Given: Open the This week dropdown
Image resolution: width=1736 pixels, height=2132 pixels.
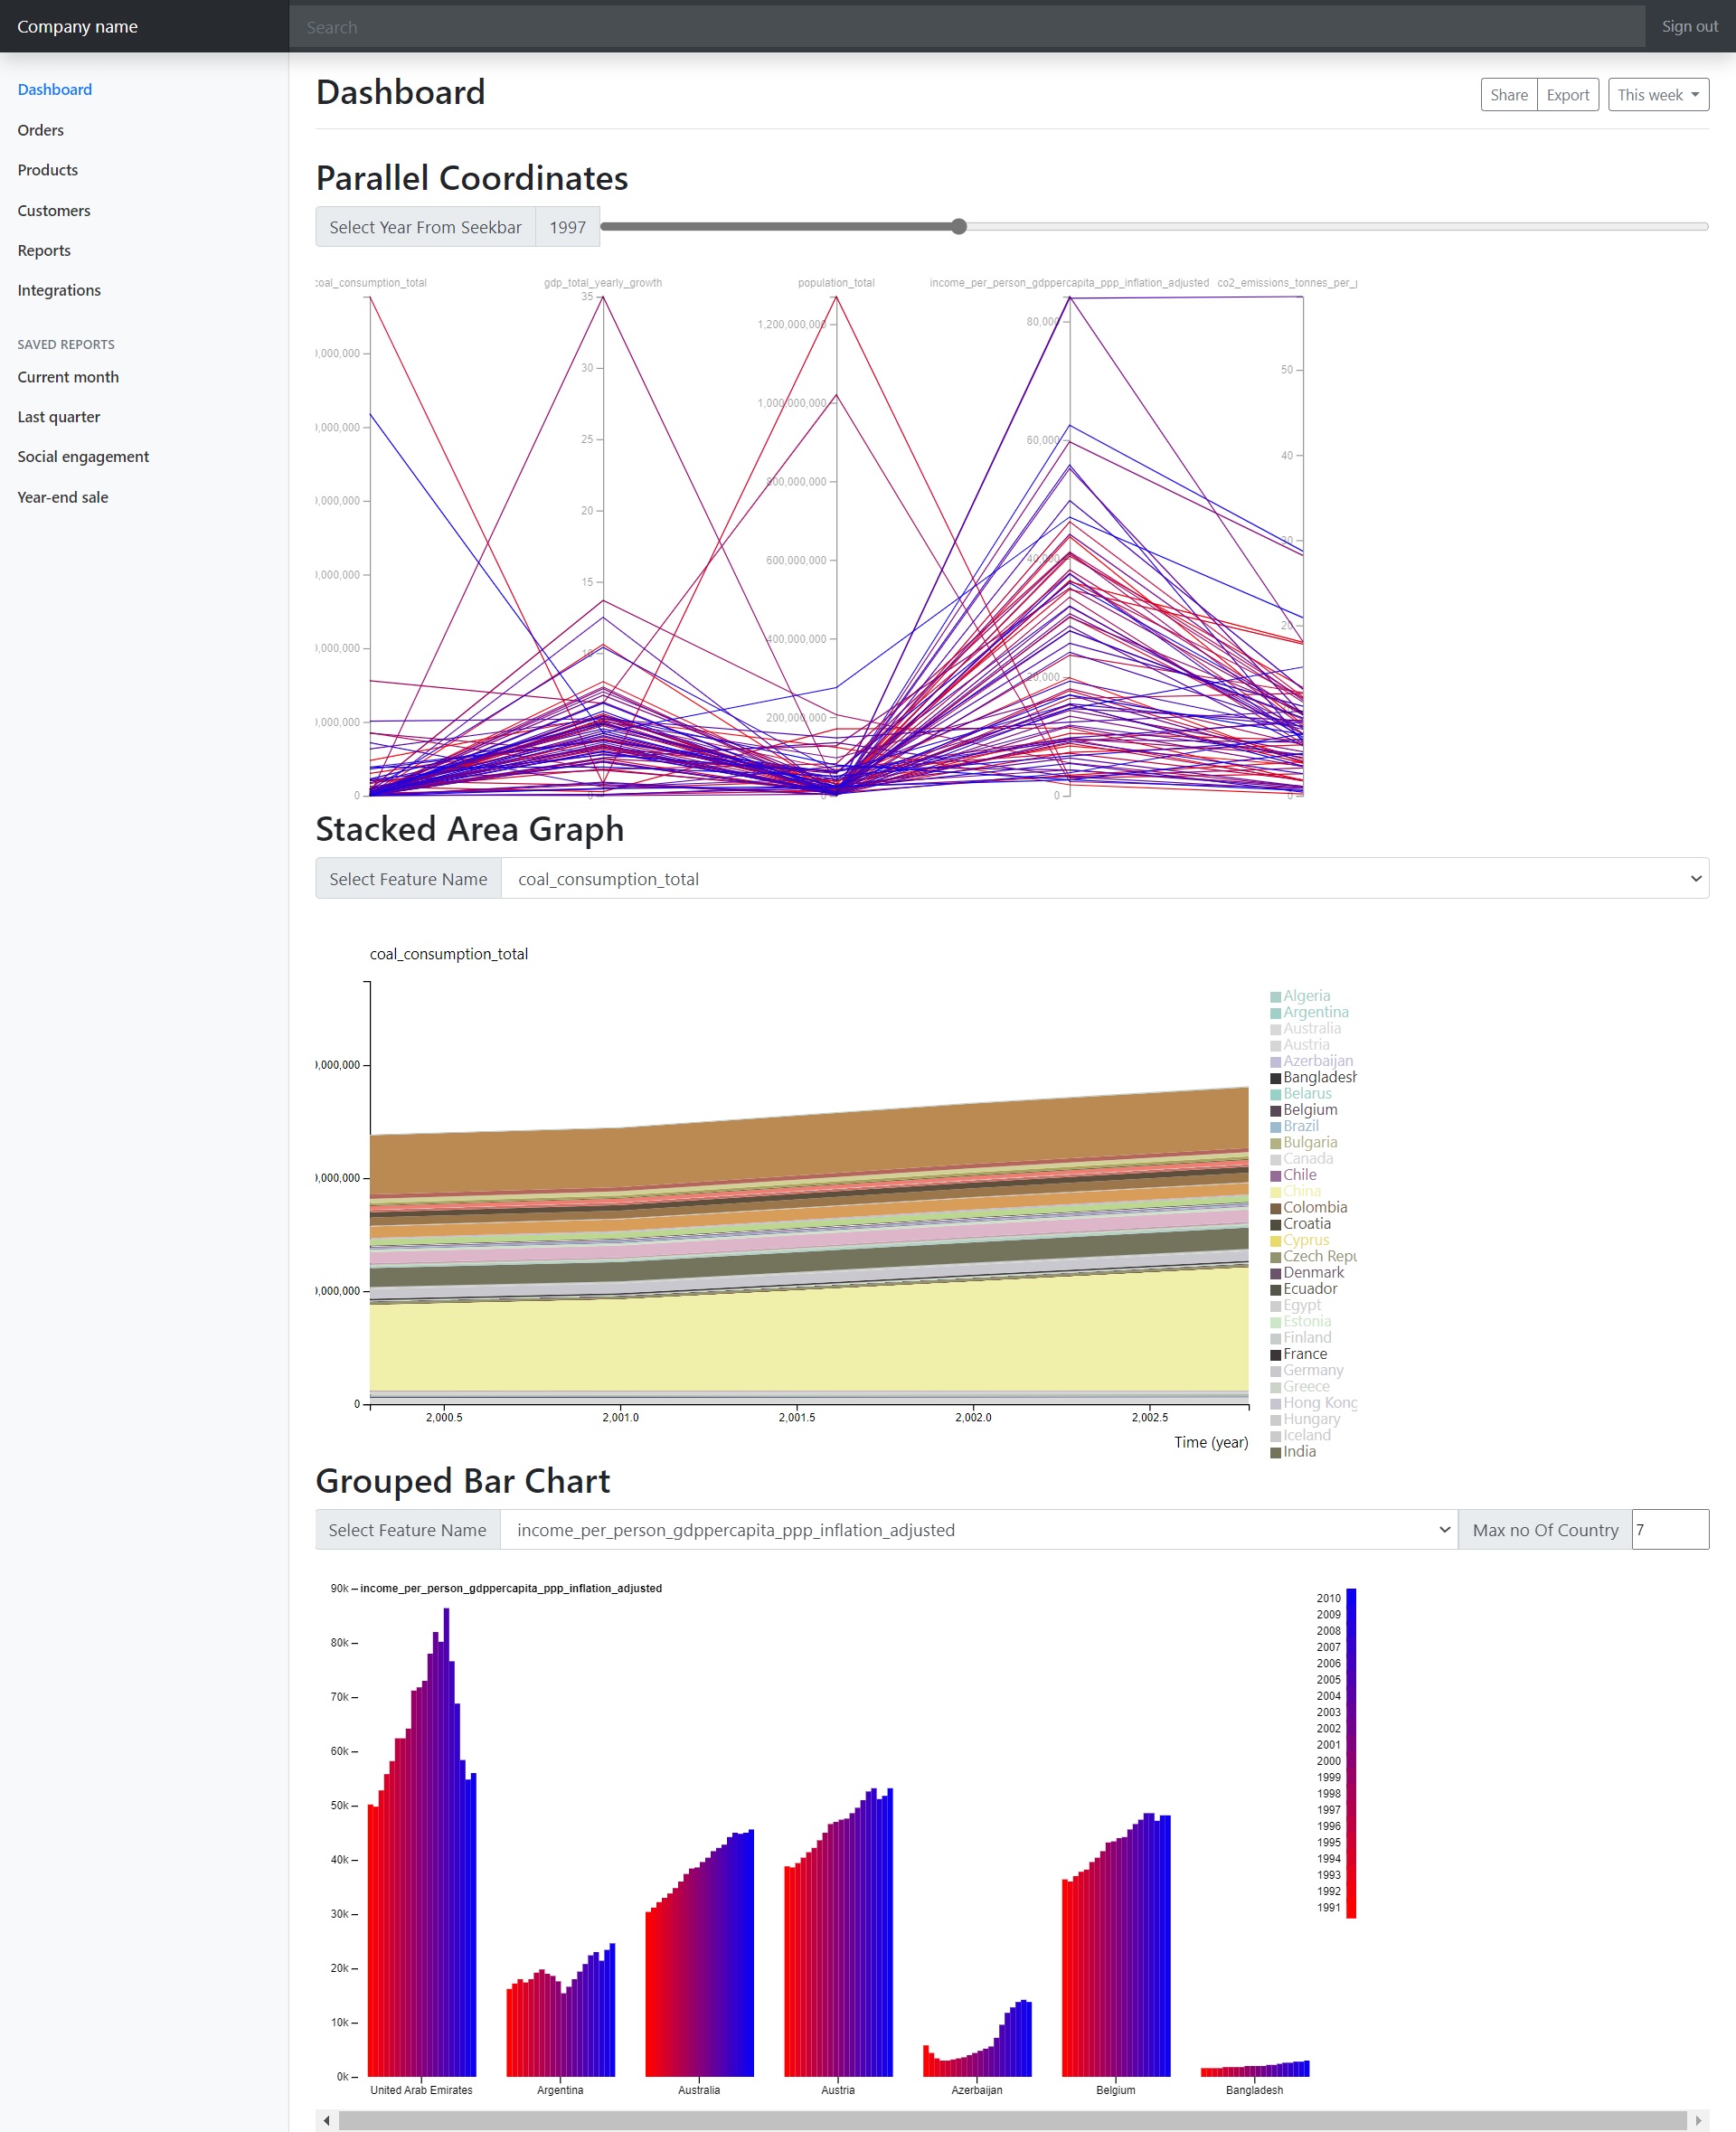Looking at the screenshot, I should 1657,95.
